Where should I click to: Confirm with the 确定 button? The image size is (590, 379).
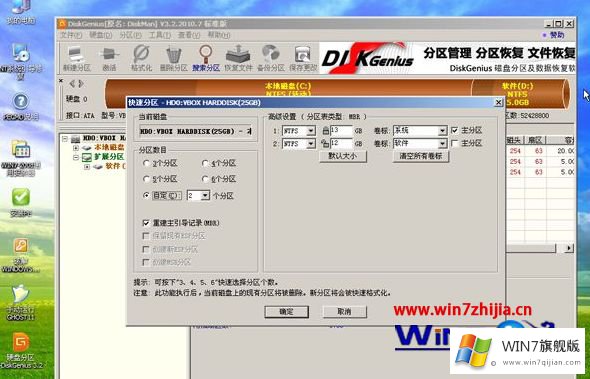coord(286,312)
